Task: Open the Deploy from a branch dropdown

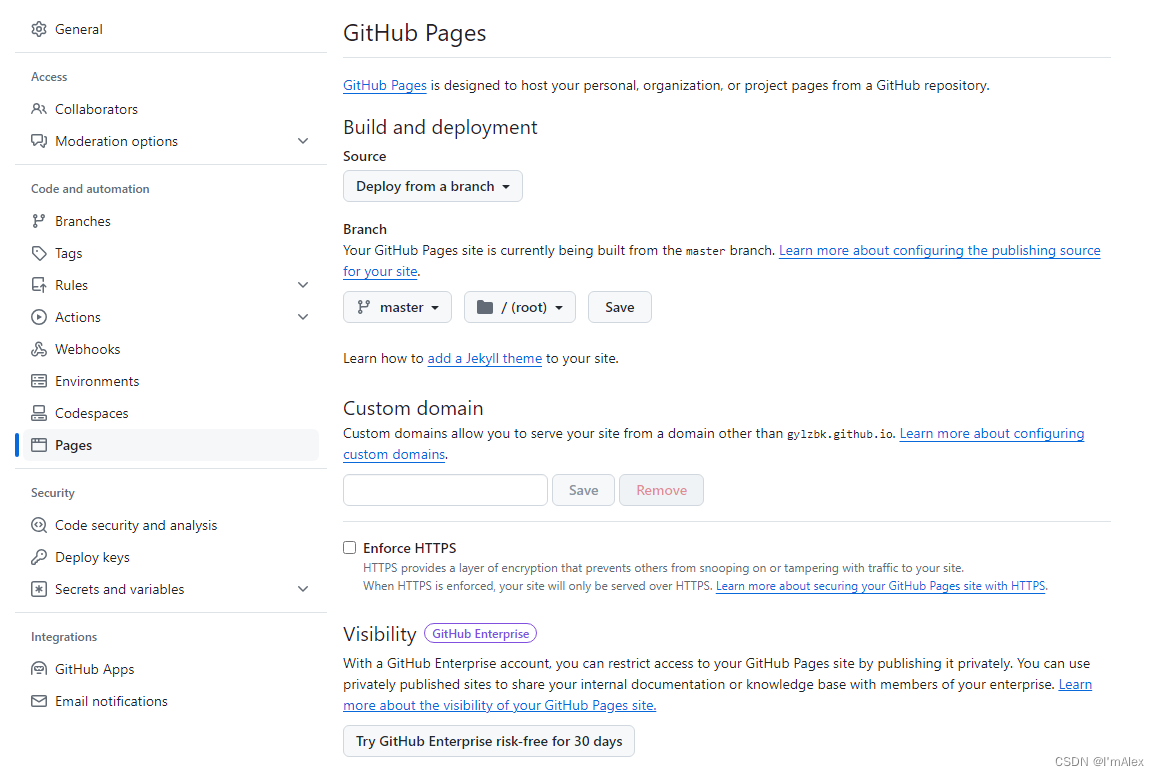Action: [x=433, y=186]
